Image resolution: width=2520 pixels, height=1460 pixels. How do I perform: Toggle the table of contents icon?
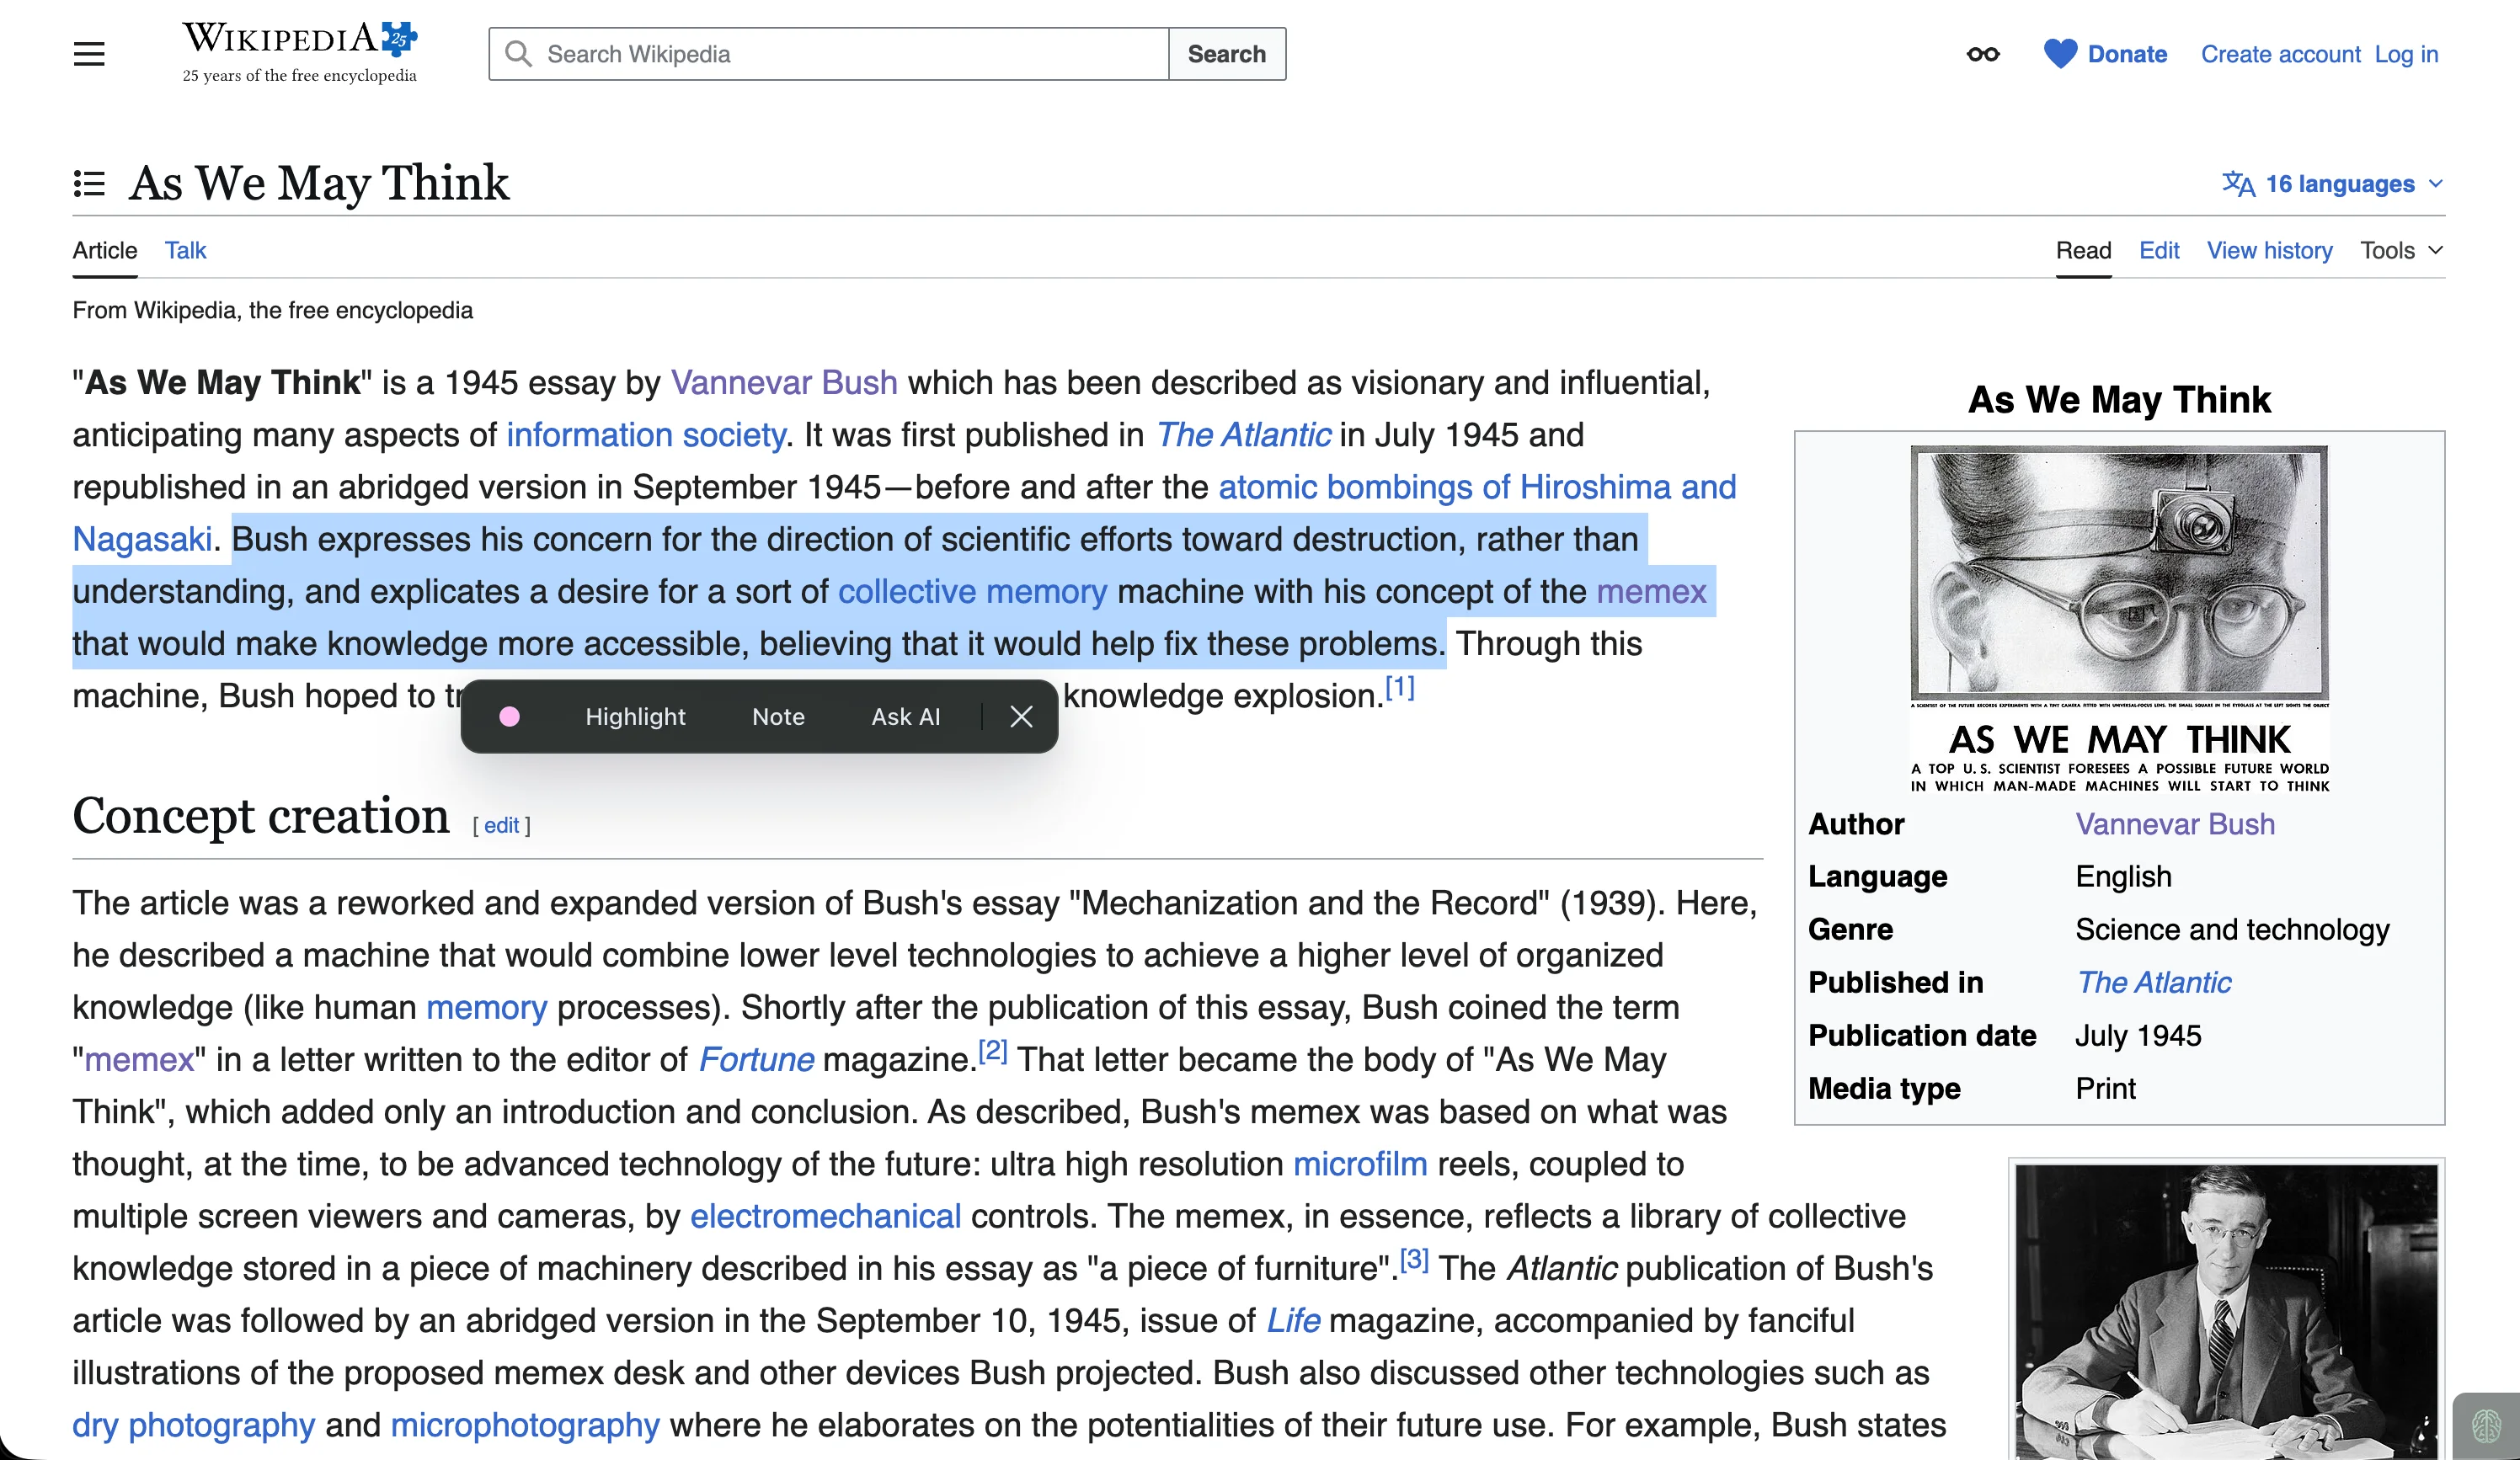pyautogui.click(x=89, y=184)
